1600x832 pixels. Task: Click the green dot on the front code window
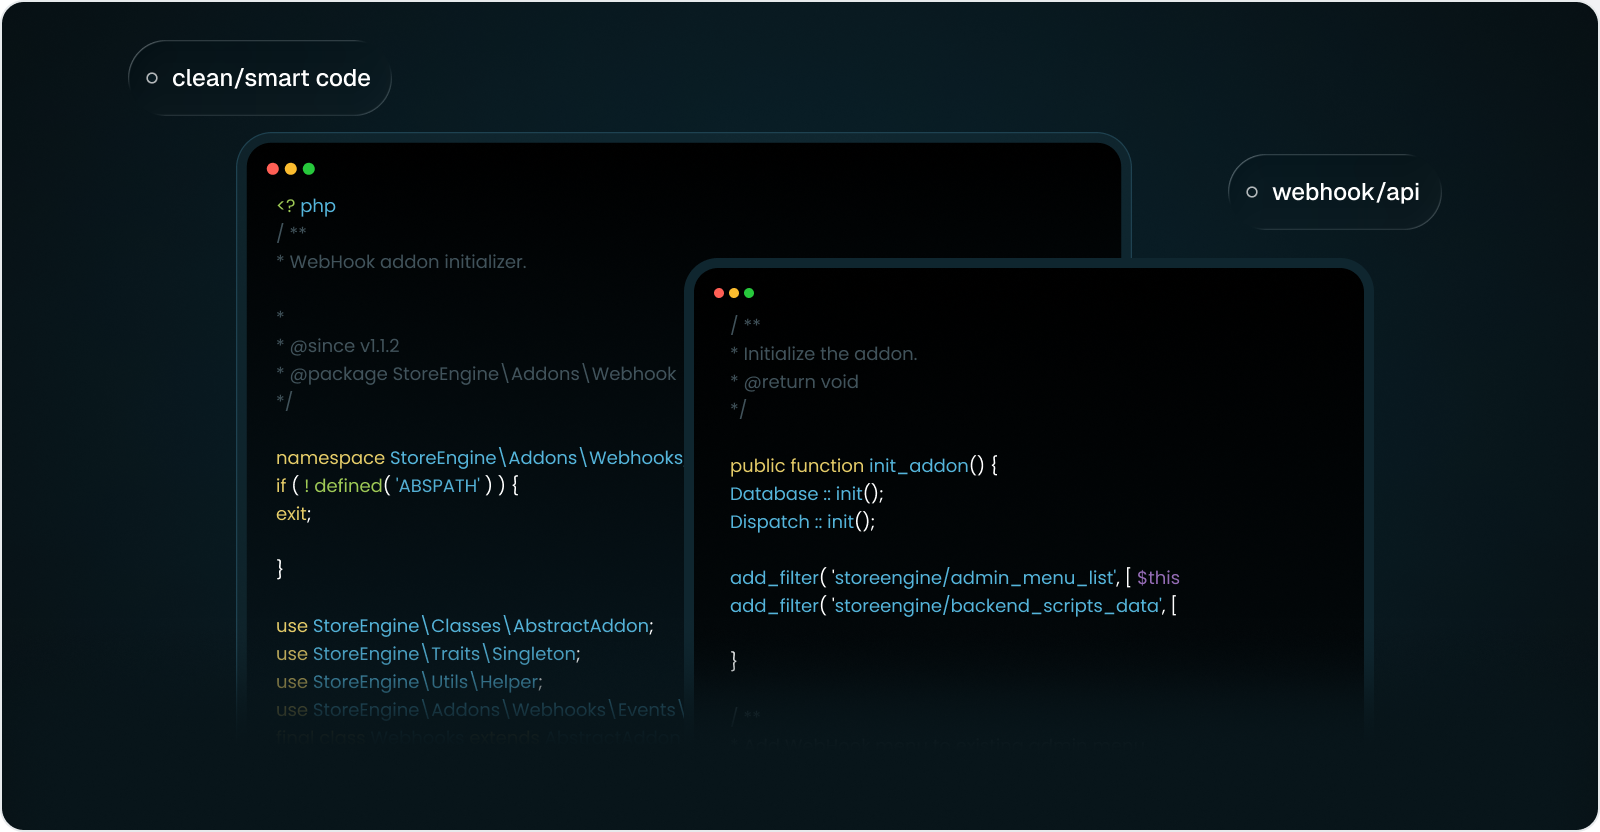(749, 293)
